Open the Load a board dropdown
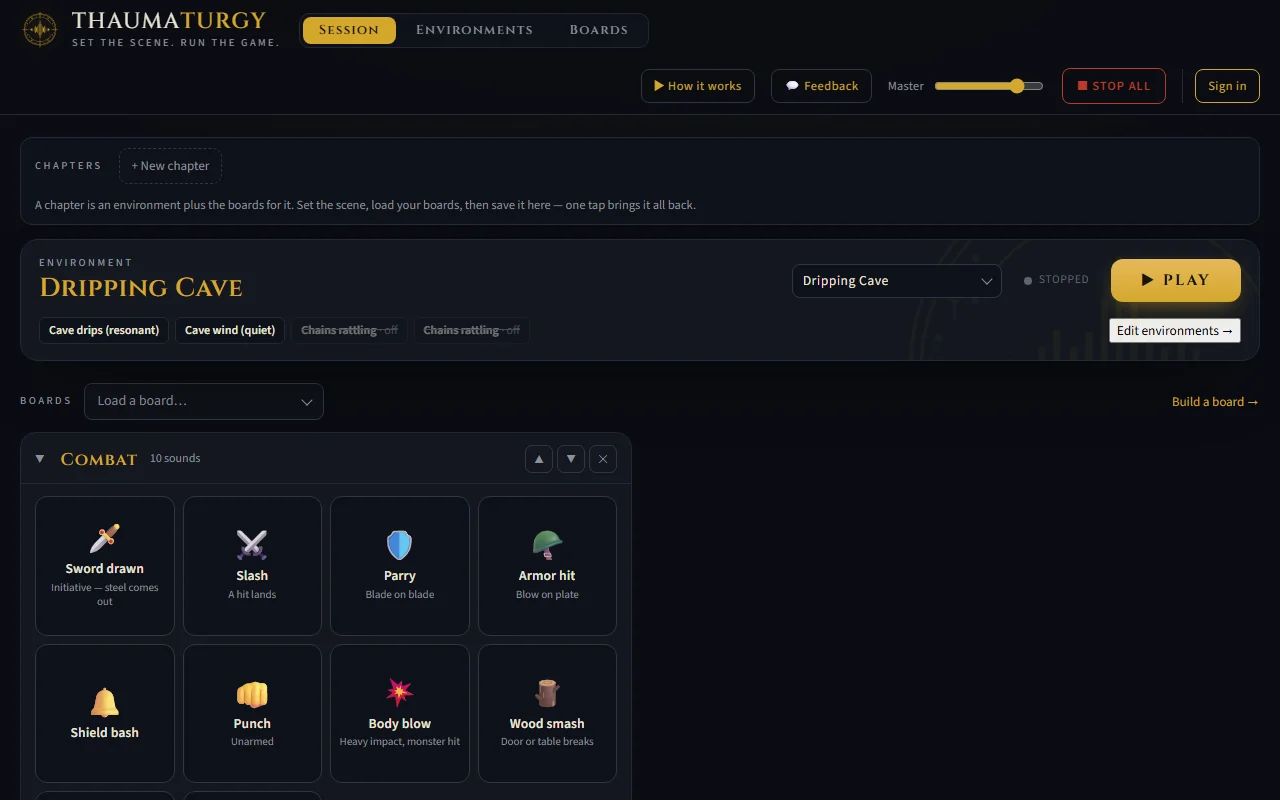 pos(204,401)
